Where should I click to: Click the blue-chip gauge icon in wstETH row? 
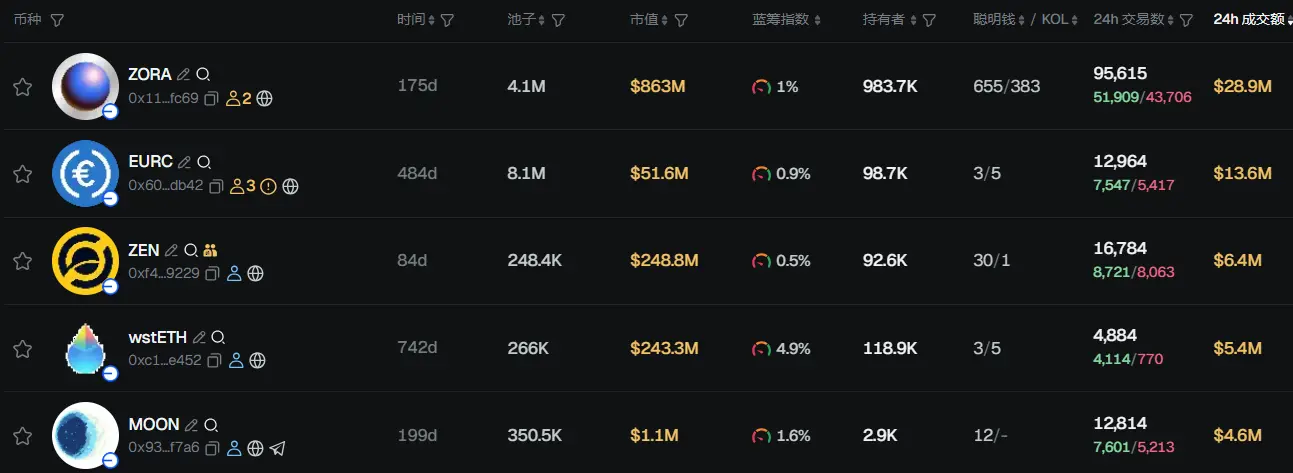(x=761, y=349)
